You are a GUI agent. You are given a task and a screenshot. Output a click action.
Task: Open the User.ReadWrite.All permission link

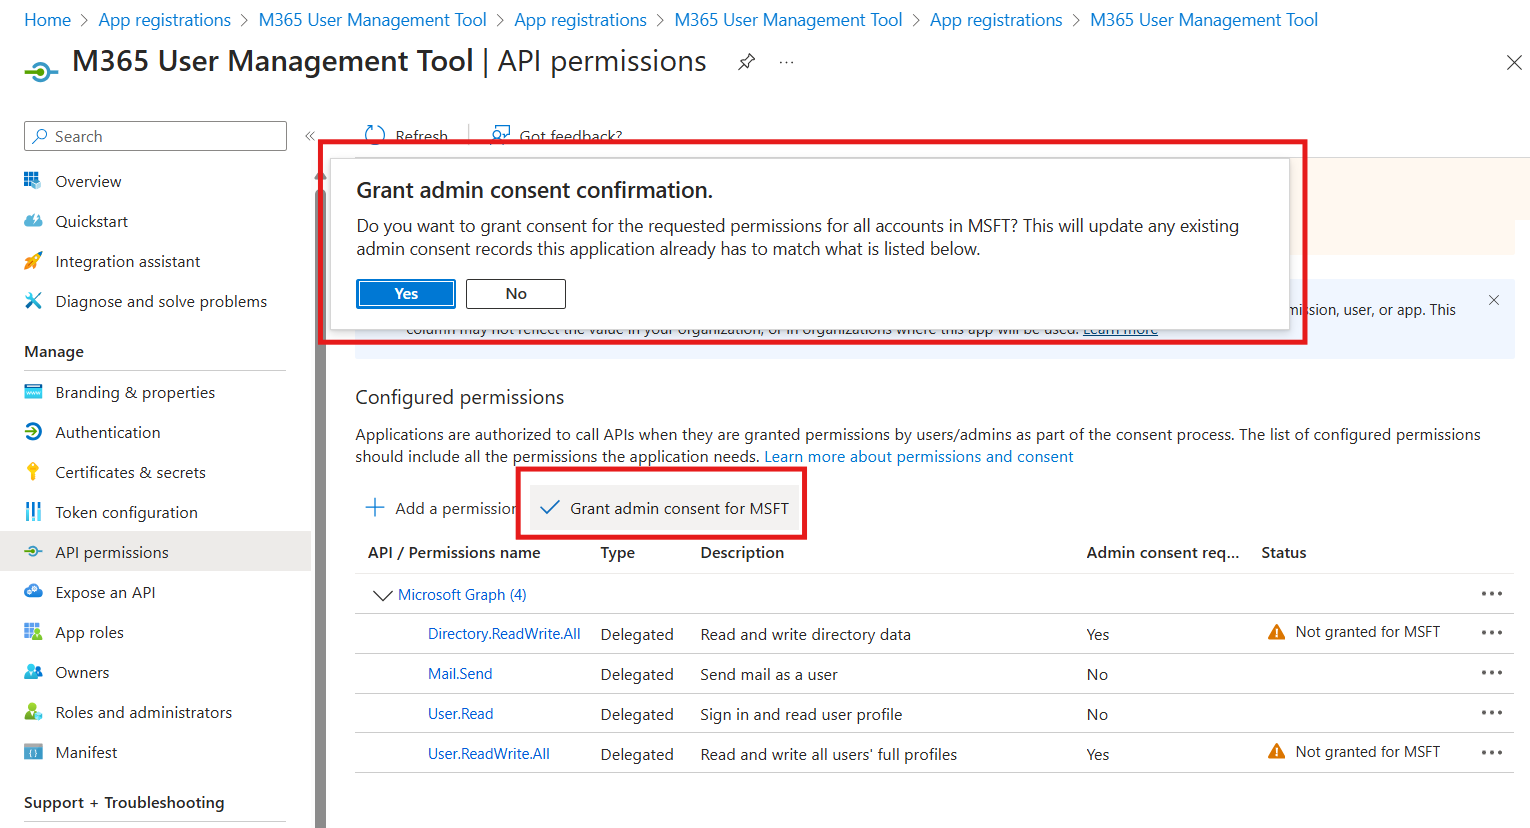click(489, 754)
